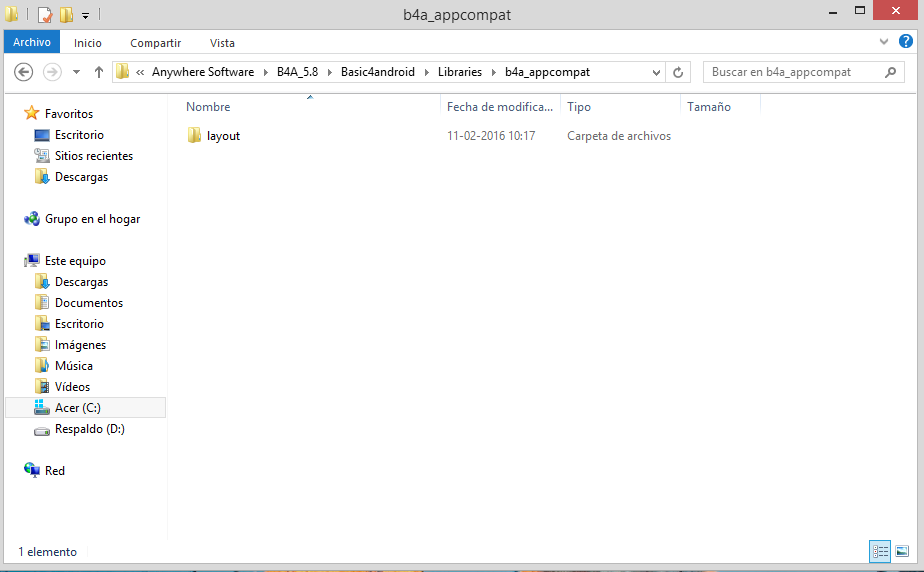Select Red in the navigation pane

55,471
